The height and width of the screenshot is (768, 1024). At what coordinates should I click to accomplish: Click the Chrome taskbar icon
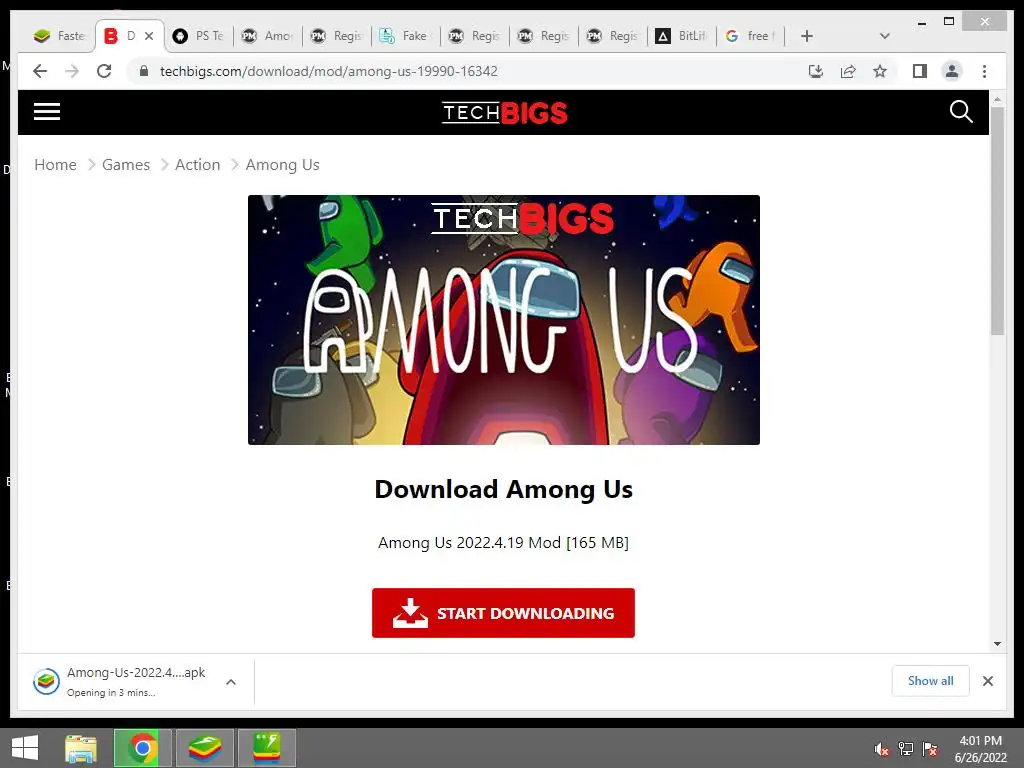pos(142,748)
